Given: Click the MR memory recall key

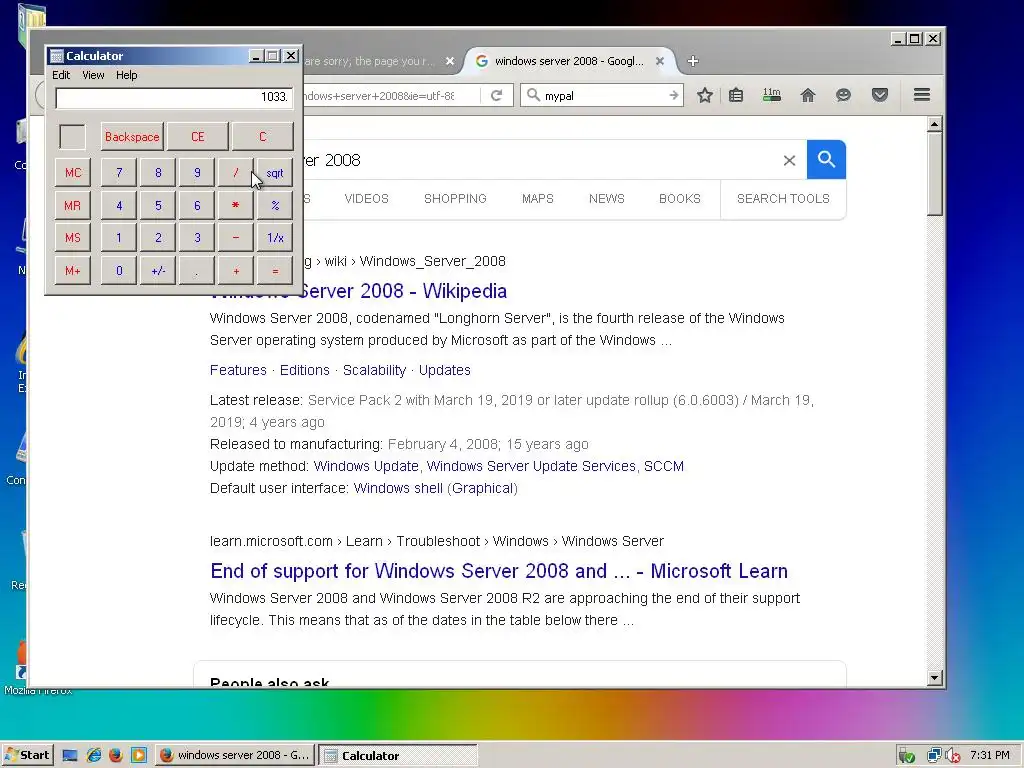Looking at the screenshot, I should [x=72, y=205].
